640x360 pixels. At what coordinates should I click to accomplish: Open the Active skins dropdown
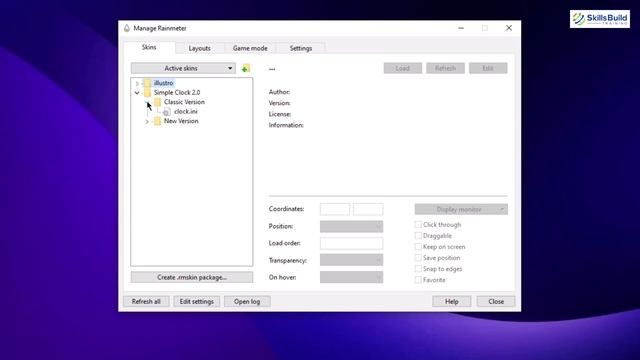pyautogui.click(x=183, y=68)
